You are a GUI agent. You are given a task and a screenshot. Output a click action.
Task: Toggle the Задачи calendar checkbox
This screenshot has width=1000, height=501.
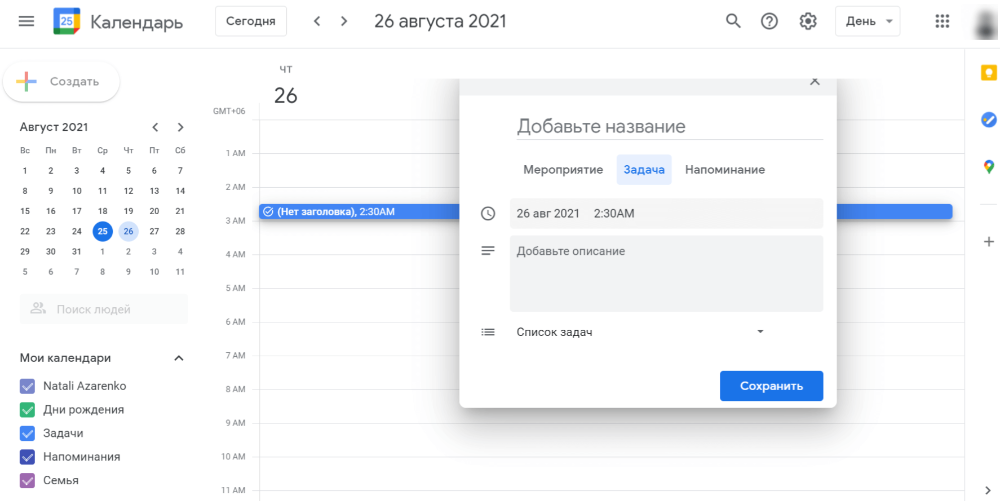pos(27,433)
